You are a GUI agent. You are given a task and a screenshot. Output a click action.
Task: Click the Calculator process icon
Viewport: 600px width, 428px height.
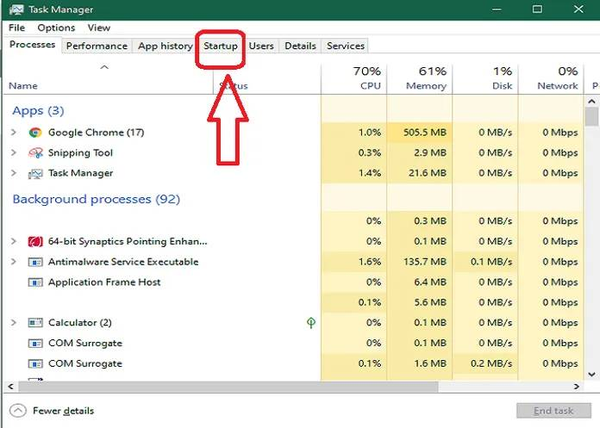pyautogui.click(x=35, y=323)
